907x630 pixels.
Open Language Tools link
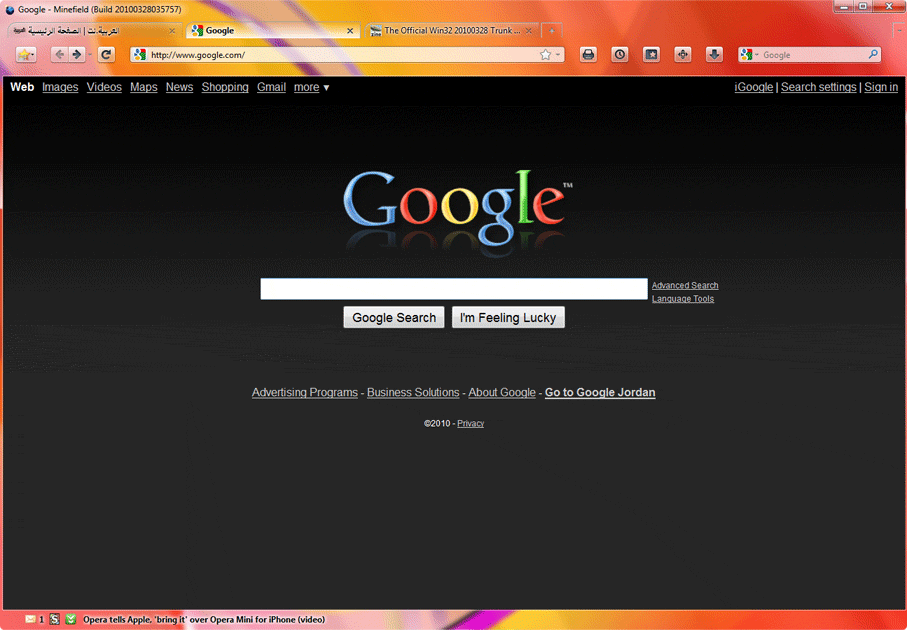[683, 299]
